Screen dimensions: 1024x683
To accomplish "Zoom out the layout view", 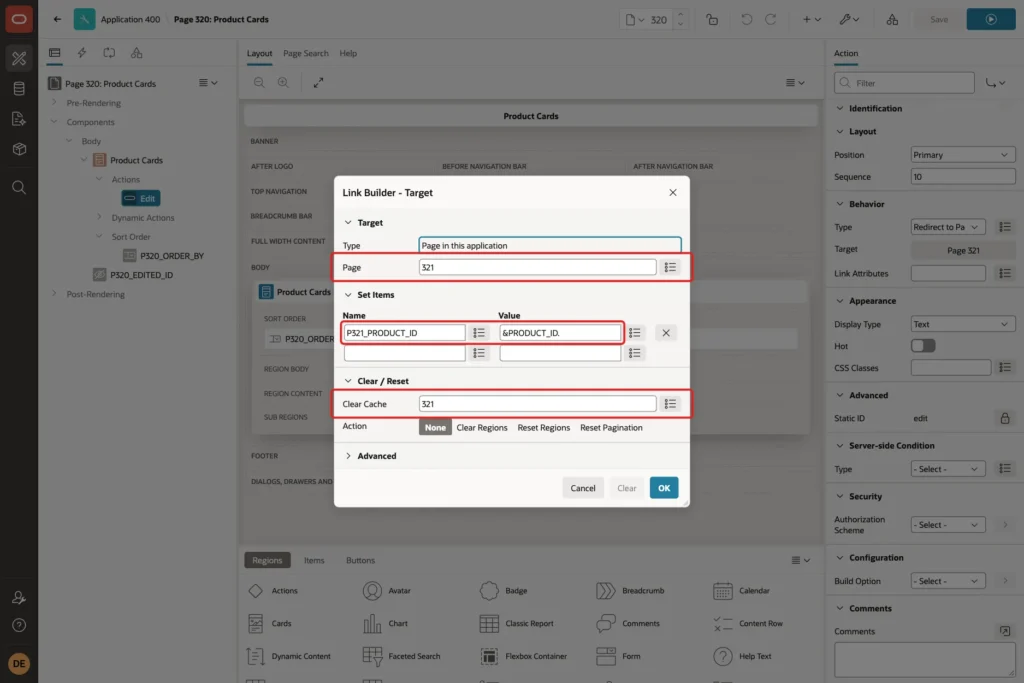I will click(259, 82).
